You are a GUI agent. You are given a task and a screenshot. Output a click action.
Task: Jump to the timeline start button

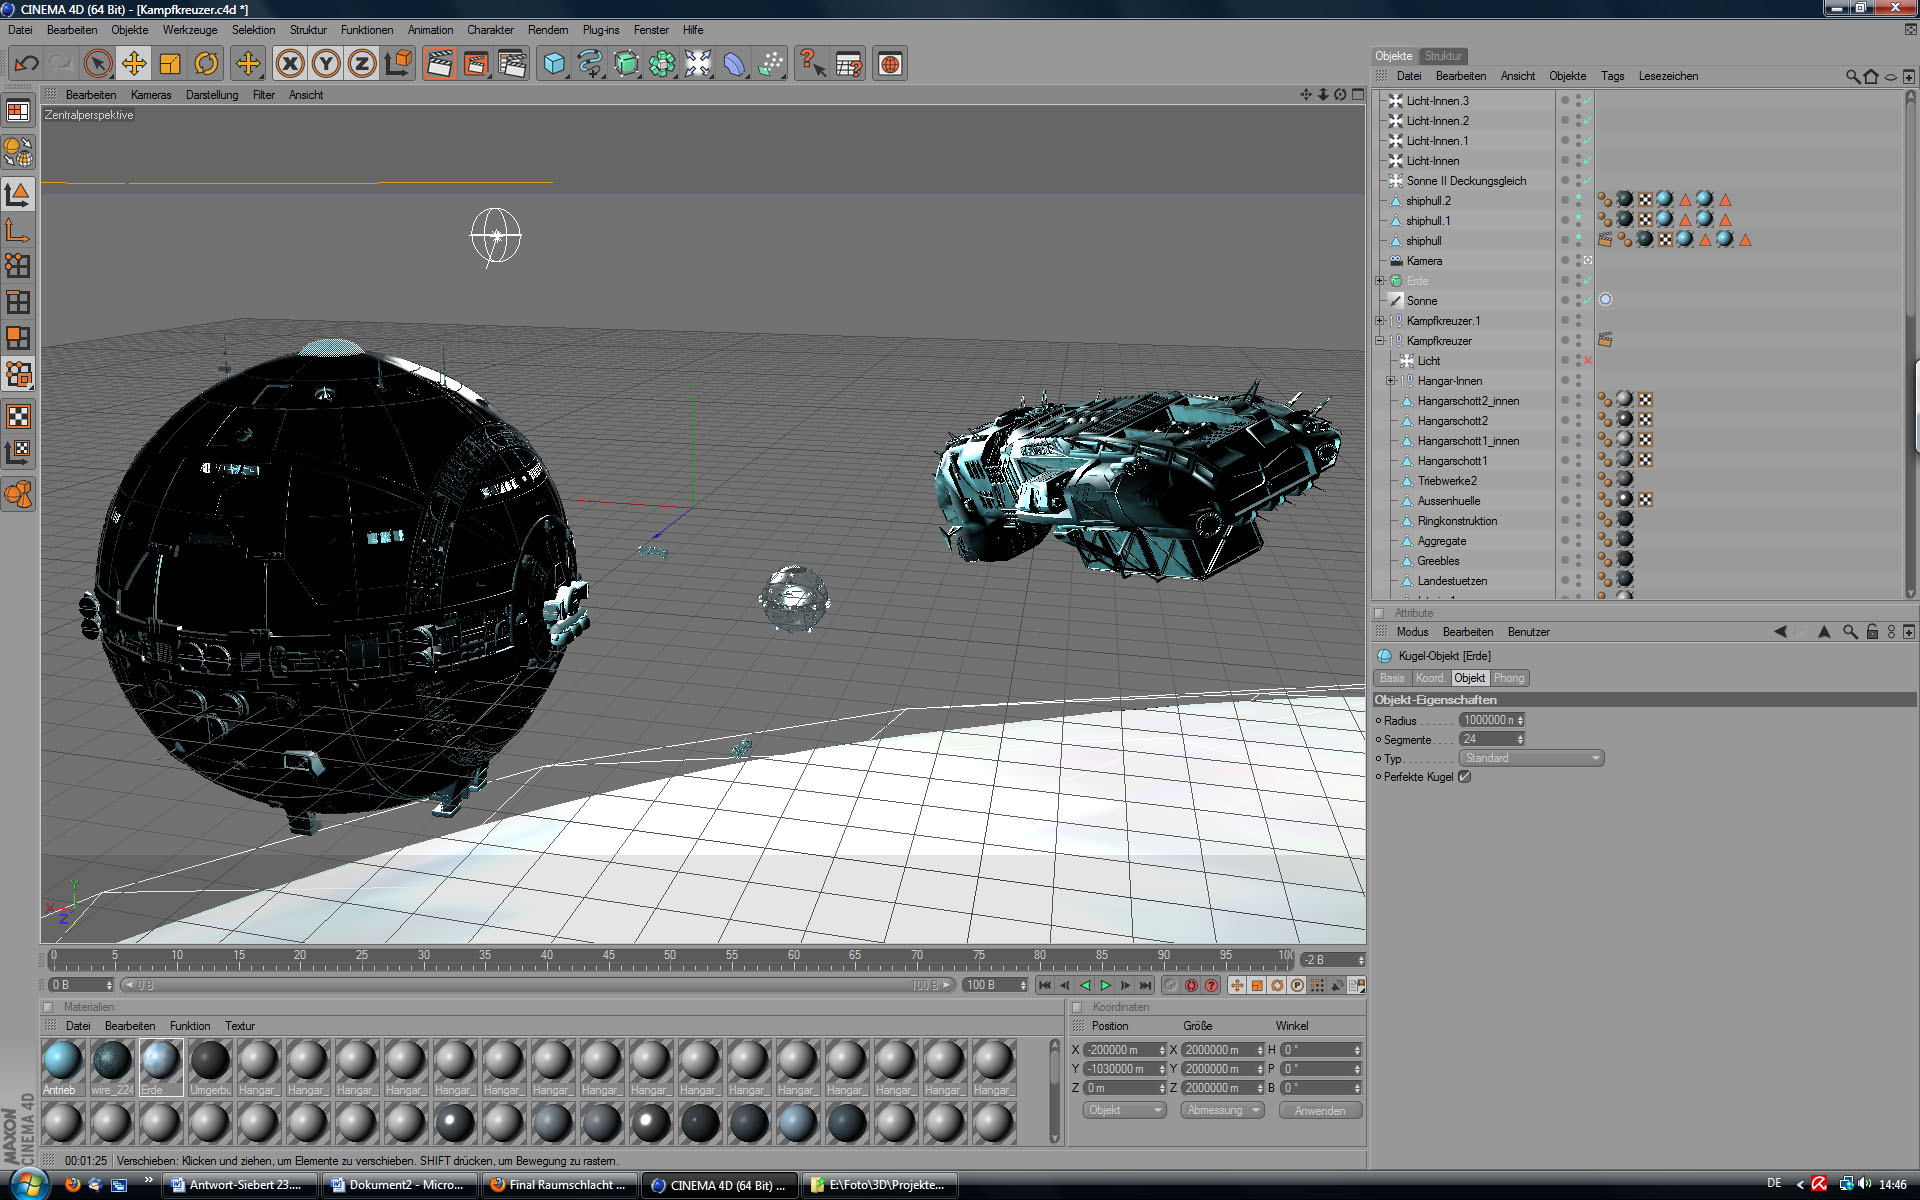(1045, 985)
